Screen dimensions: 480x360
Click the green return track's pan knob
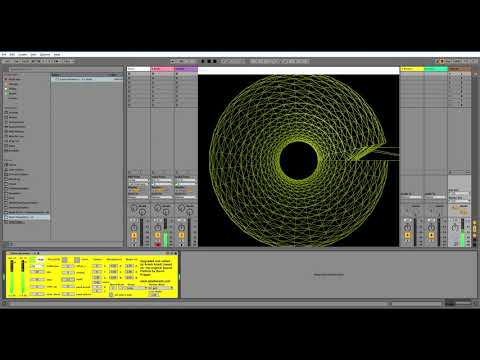pos(431,228)
